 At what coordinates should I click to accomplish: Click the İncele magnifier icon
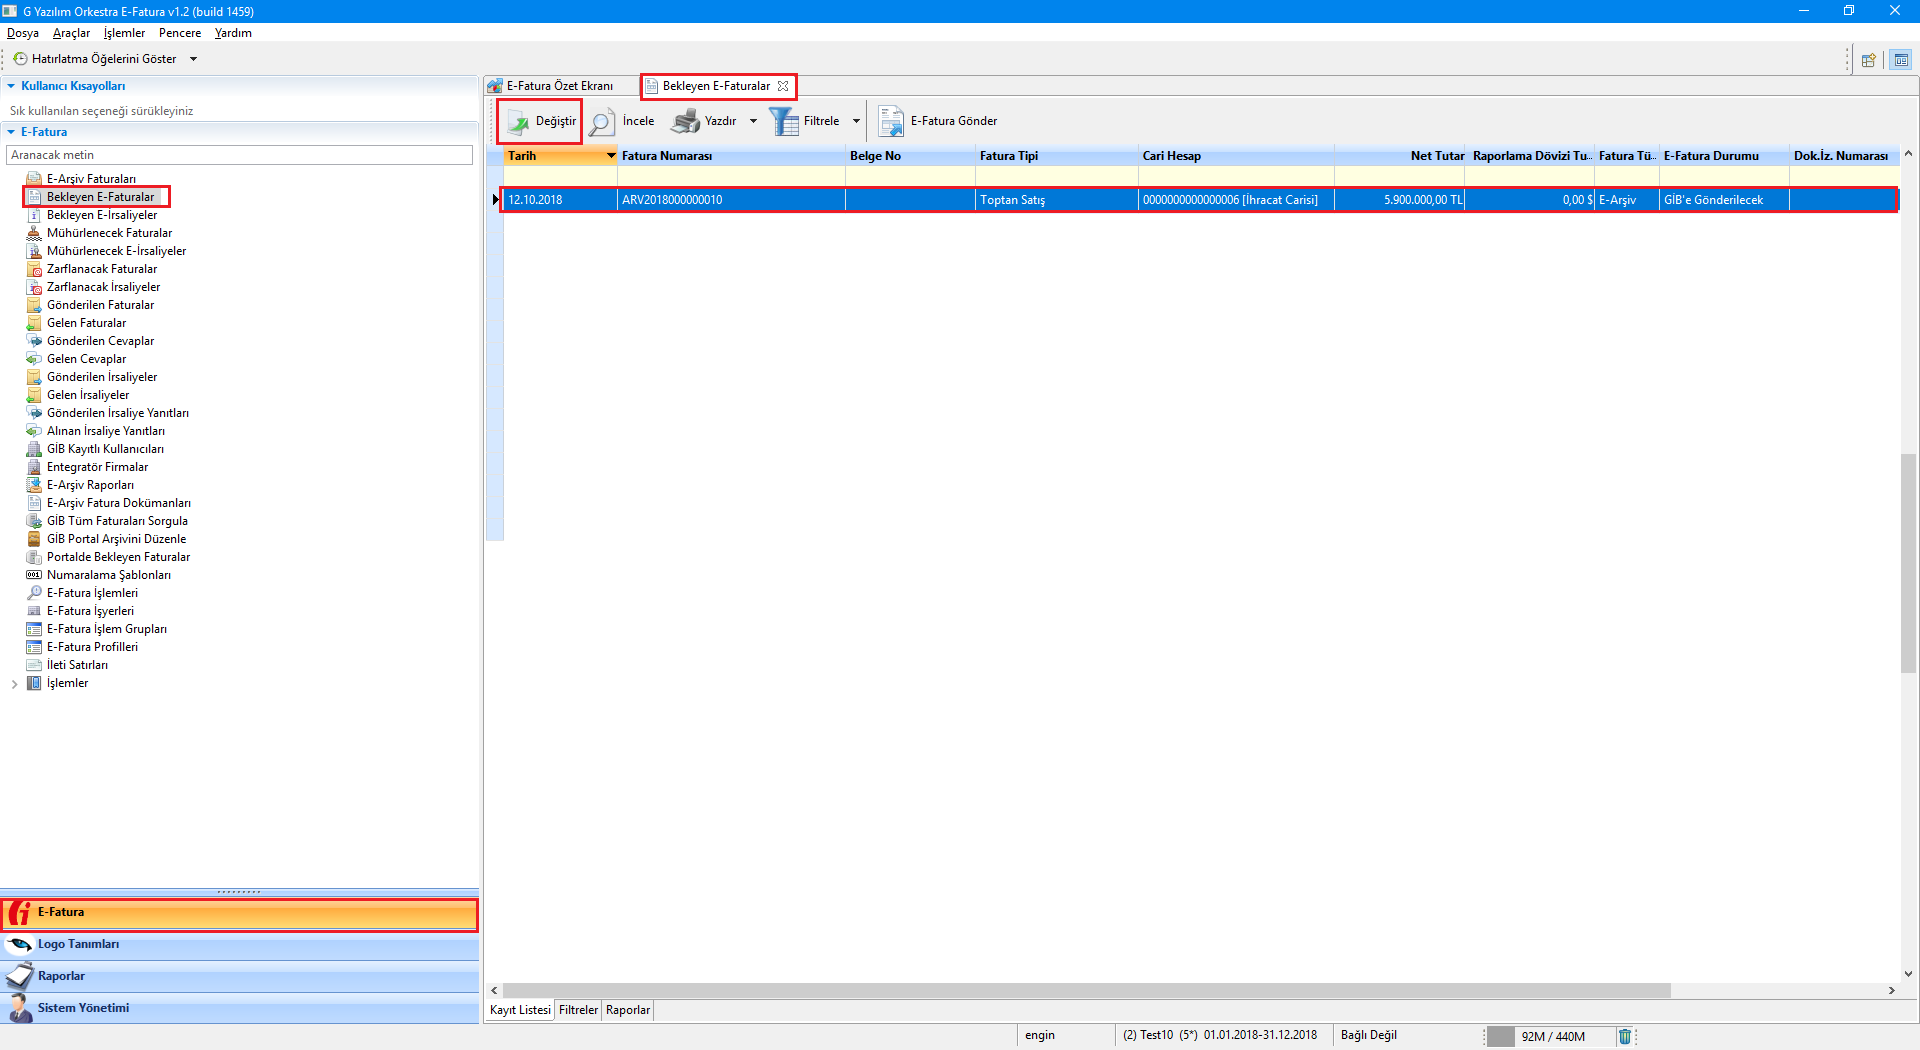point(602,122)
